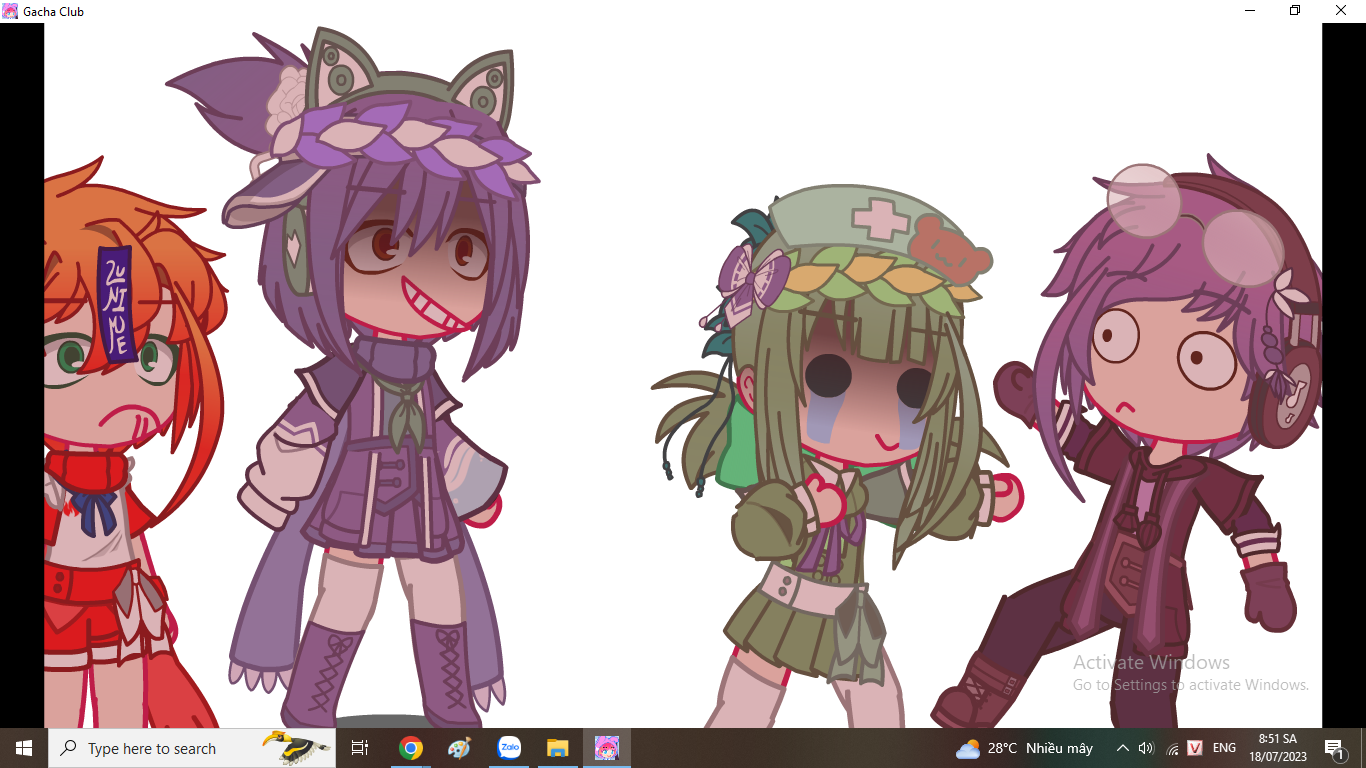Viewport: 1366px width, 768px height.
Task: Open Task View from the taskbar
Action: 360,748
